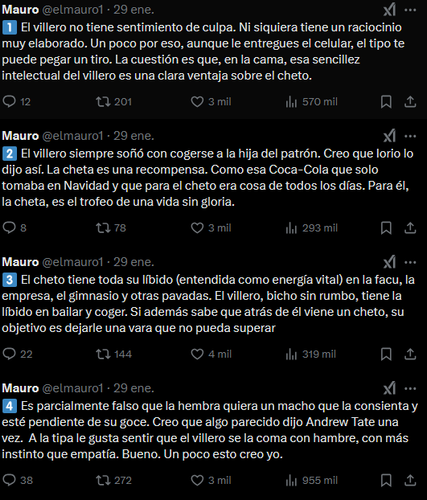Open Mauro's profile from the fourth tweet
Image resolution: width=427 pixels, height=500 pixels.
(20, 388)
